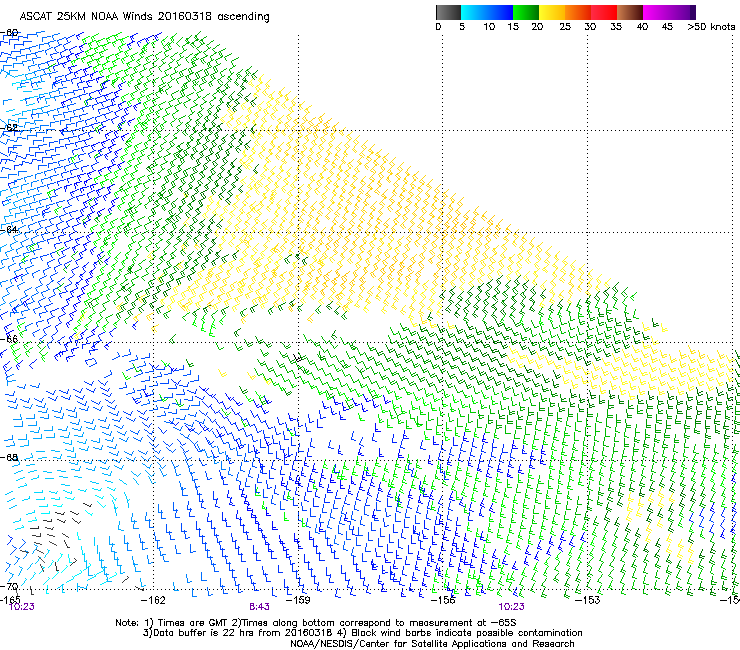Click the '>50 knots' legend label
The height and width of the screenshot is (650, 740).
711,27
